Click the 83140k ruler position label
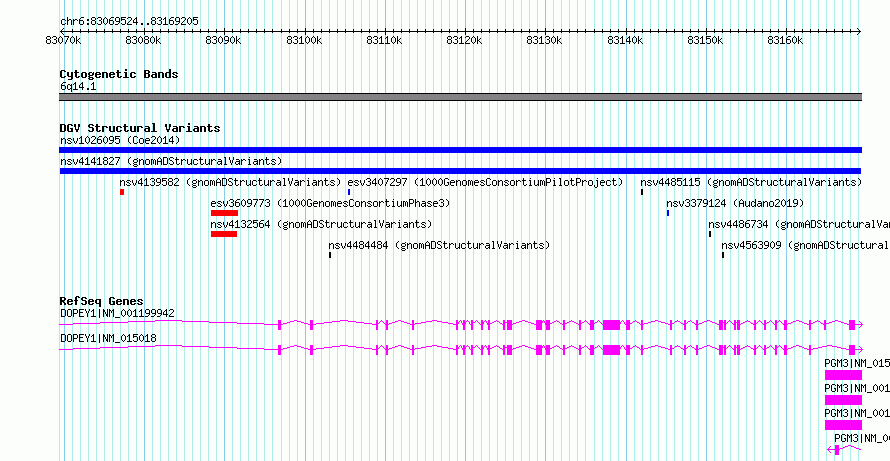 (x=625, y=40)
